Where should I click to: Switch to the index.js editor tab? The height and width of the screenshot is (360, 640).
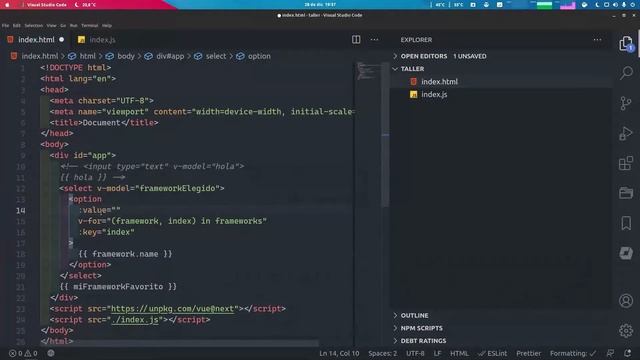coord(102,40)
